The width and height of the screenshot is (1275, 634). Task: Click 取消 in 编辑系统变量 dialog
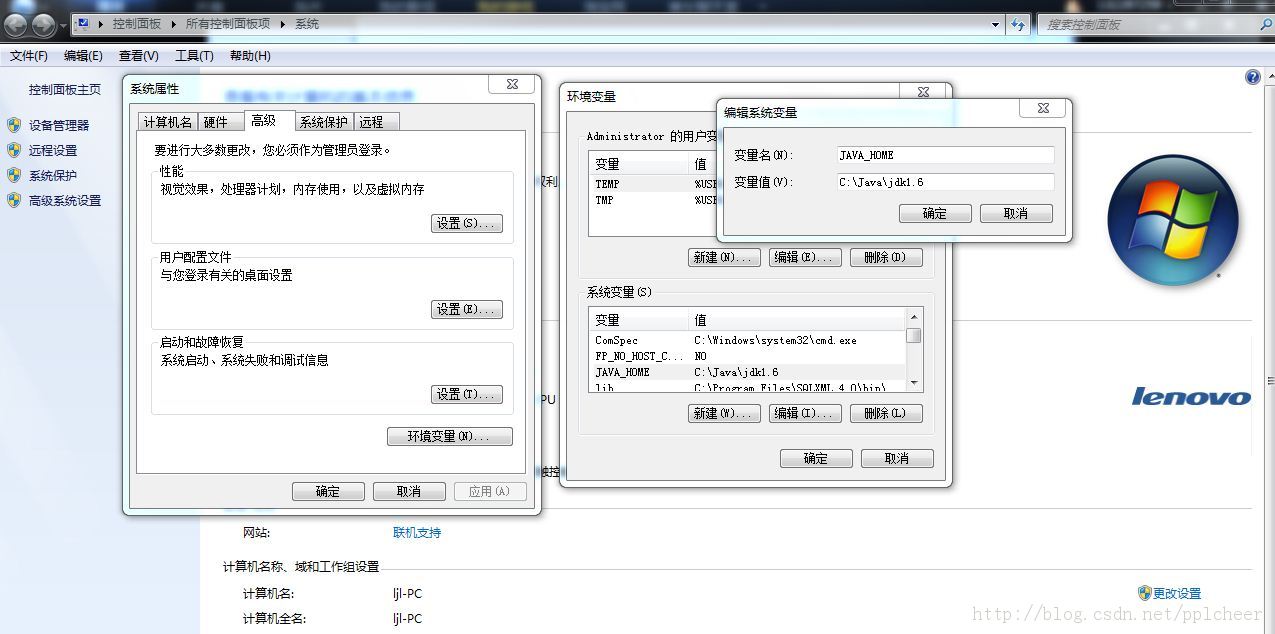pyautogui.click(x=1016, y=213)
